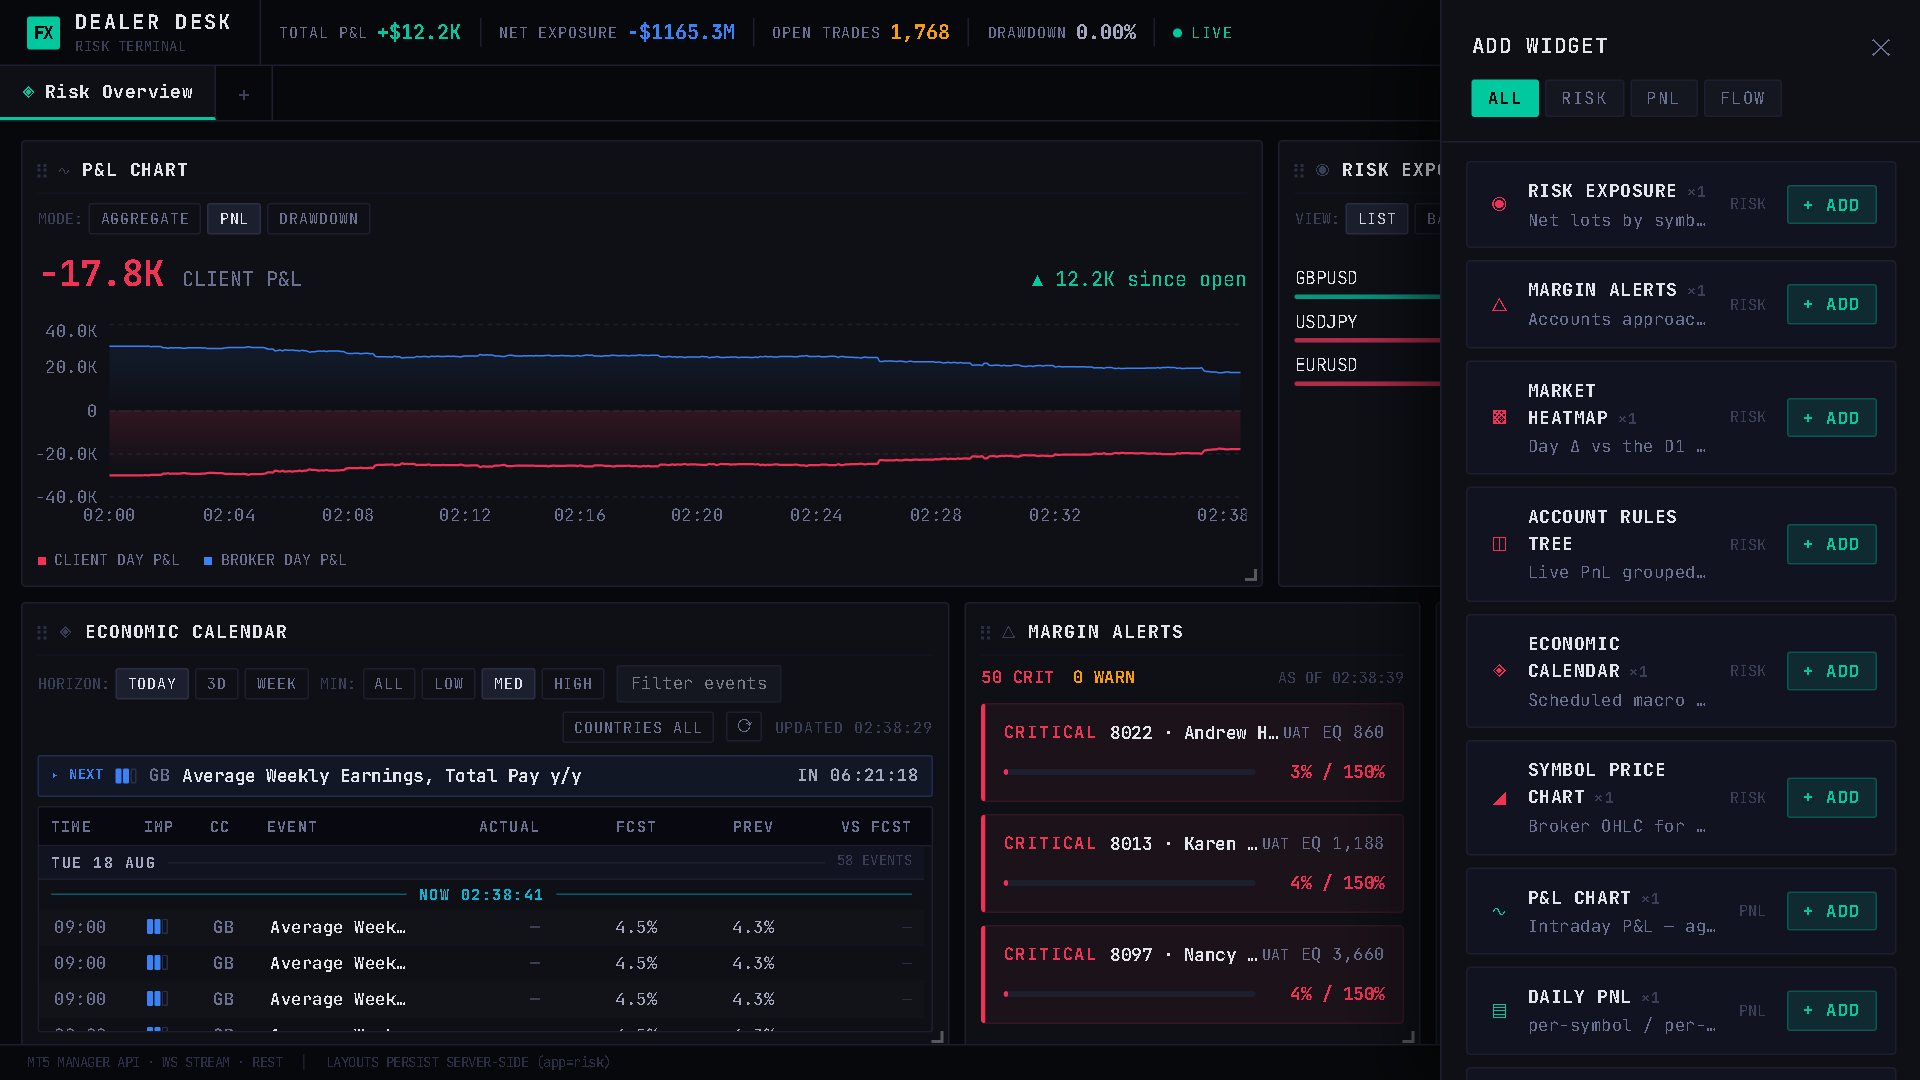Add the Account Rules Tree widget
1920x1080 pixels.
(x=1831, y=544)
